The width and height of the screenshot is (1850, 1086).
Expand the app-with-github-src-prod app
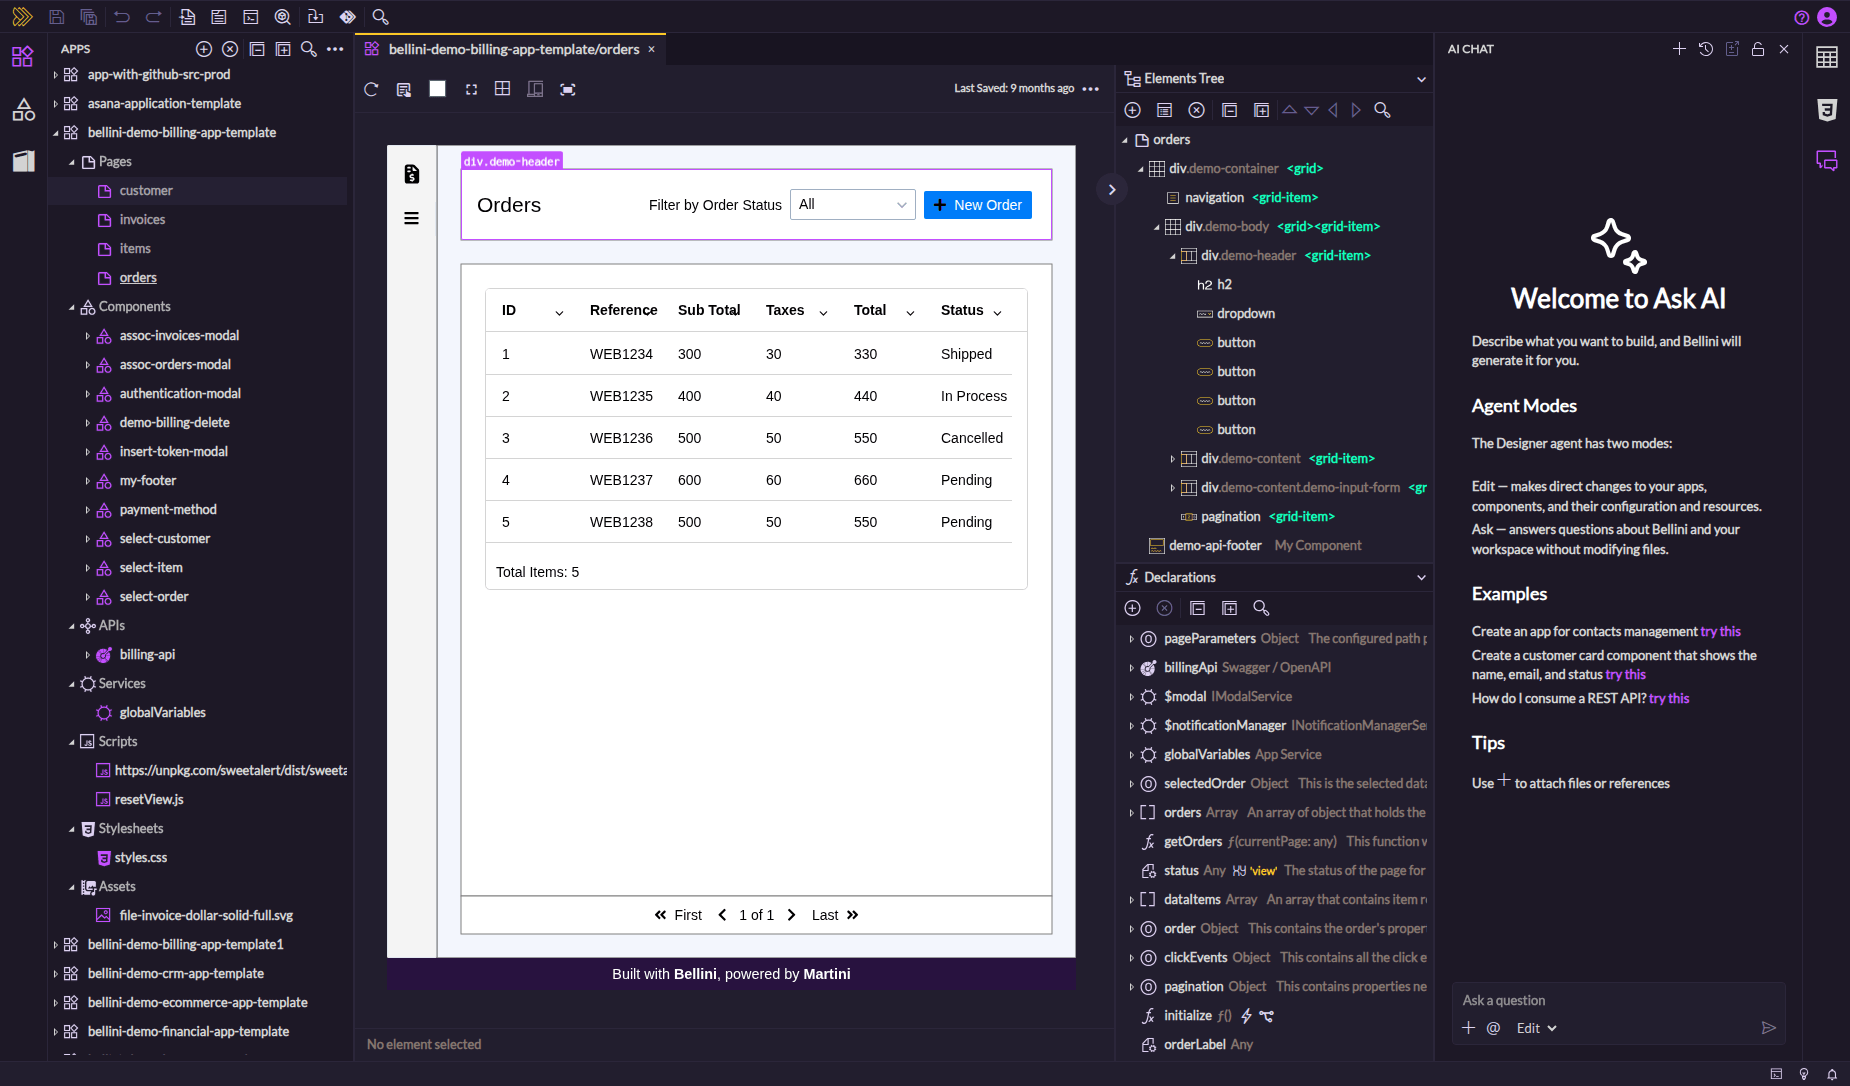click(55, 75)
